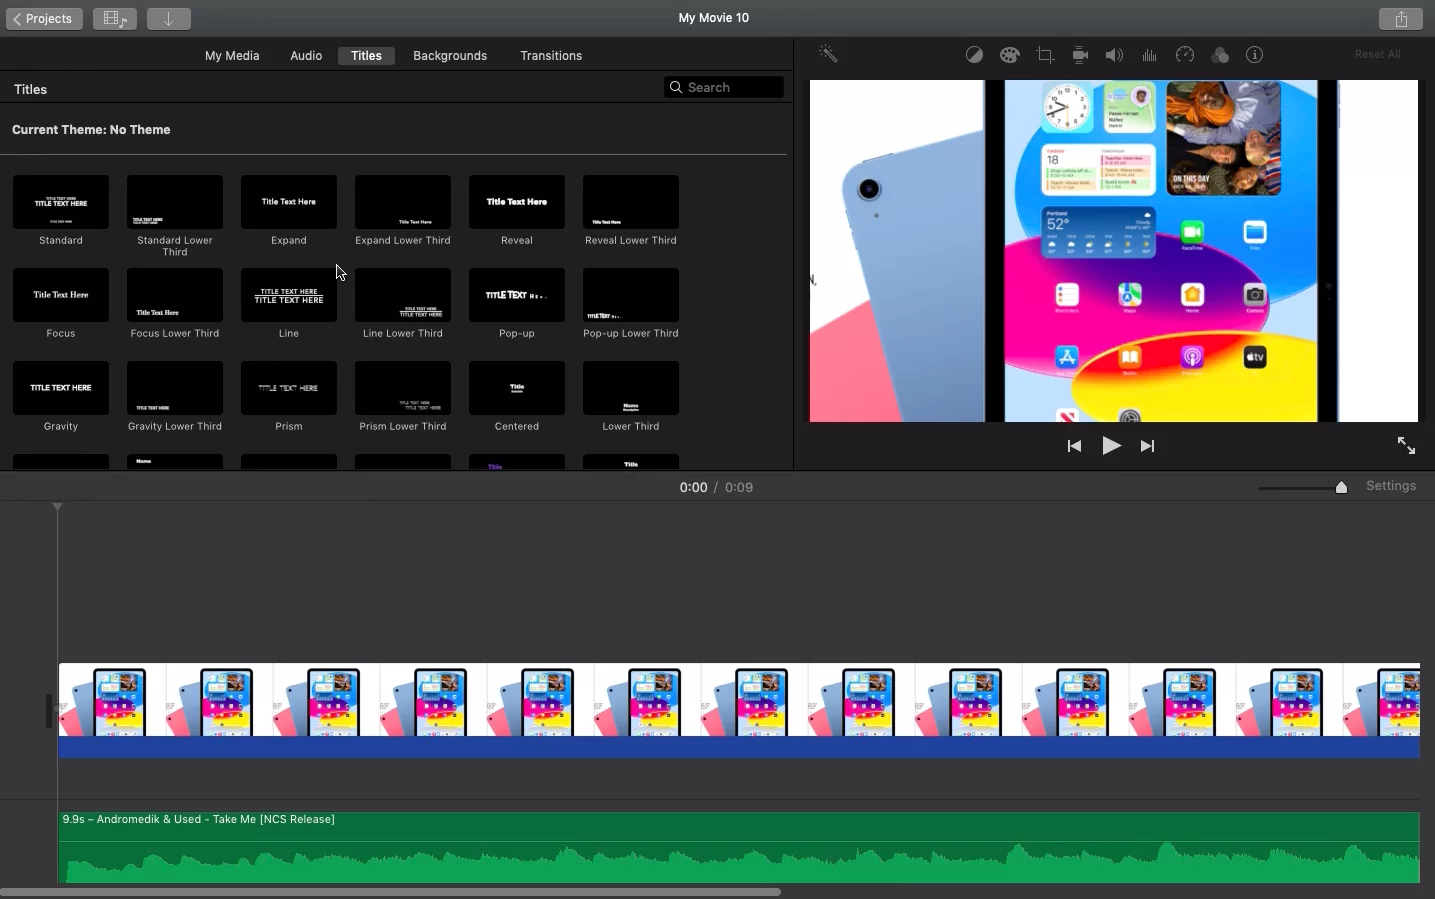Image resolution: width=1435 pixels, height=899 pixels.
Task: Open the volume speaker tool
Action: point(1115,56)
